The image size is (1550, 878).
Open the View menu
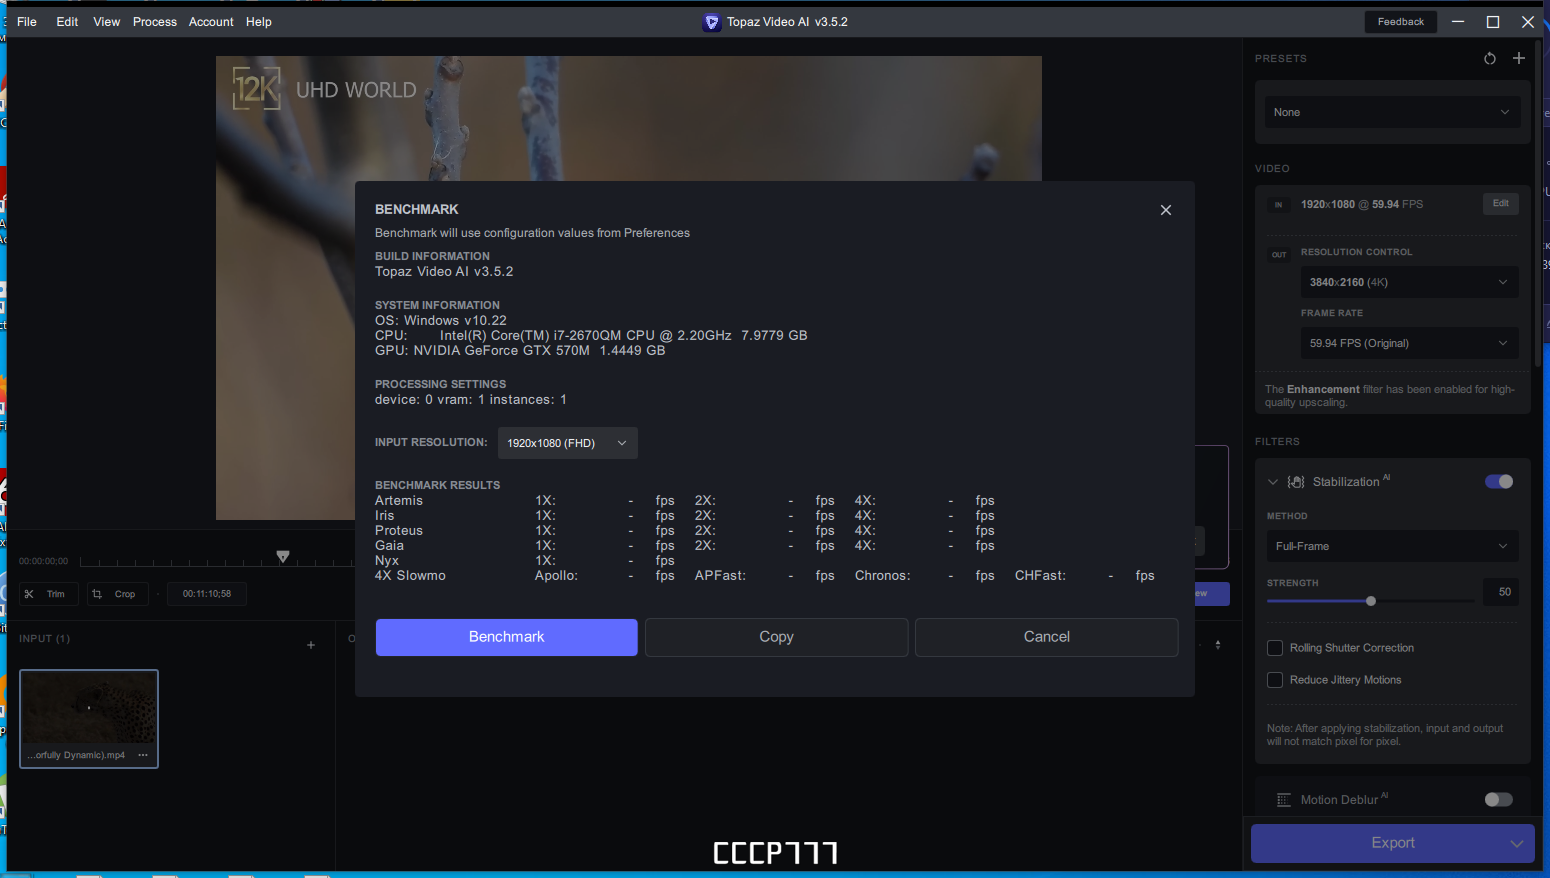107,22
